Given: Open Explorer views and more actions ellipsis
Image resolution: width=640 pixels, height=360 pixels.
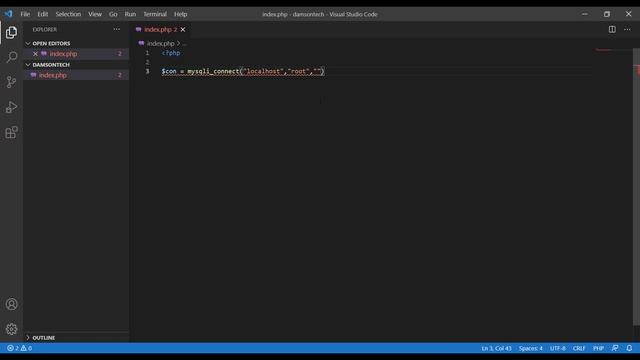Looking at the screenshot, I should (x=117, y=29).
